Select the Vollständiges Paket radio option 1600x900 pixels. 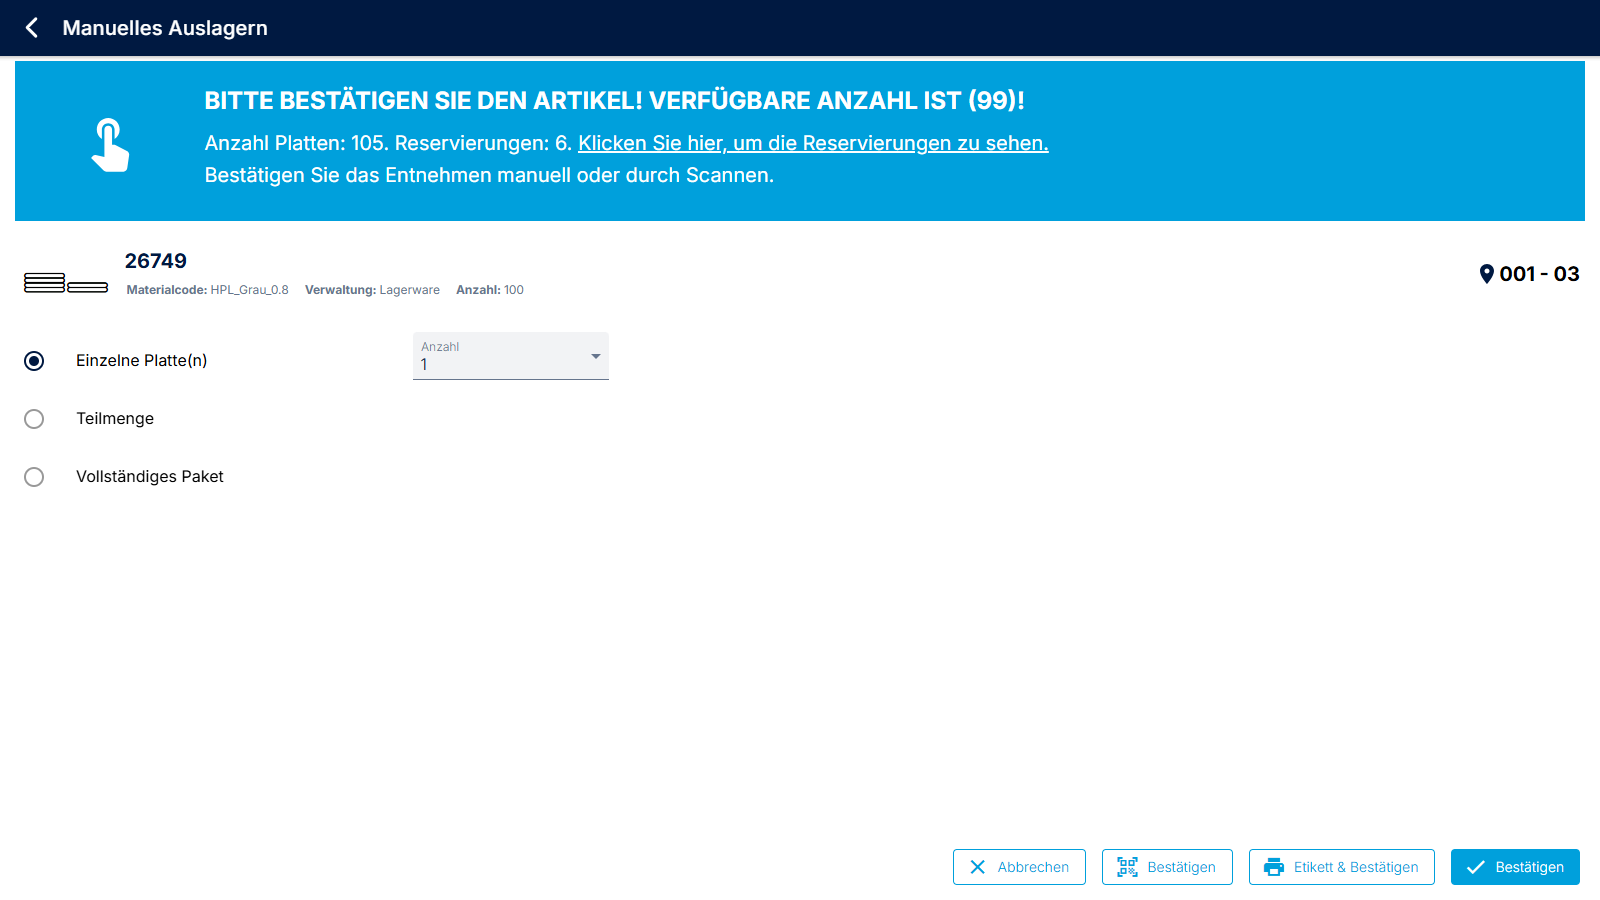click(34, 477)
